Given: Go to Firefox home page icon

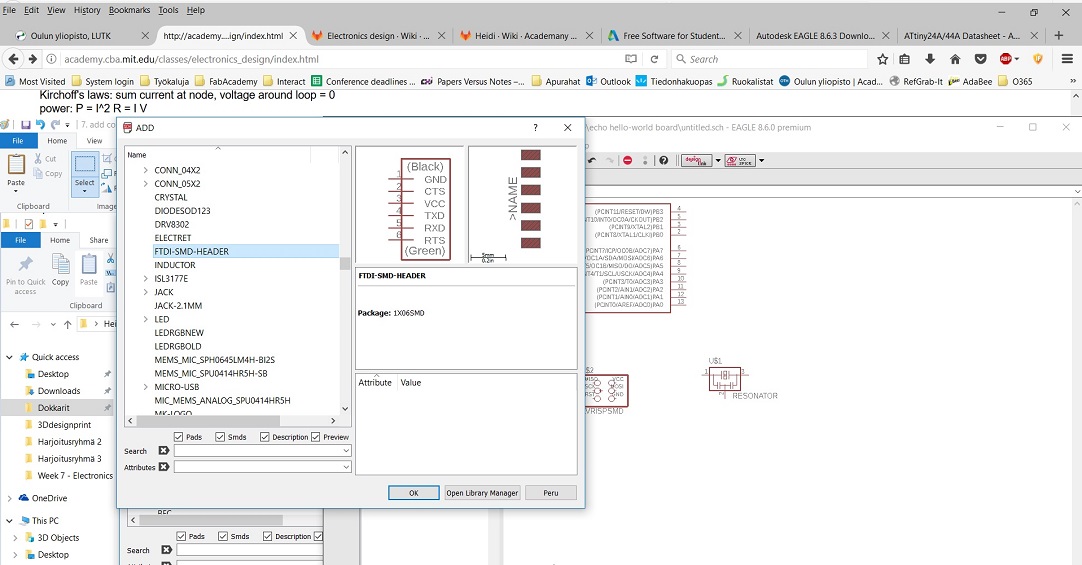Looking at the screenshot, I should [955, 59].
